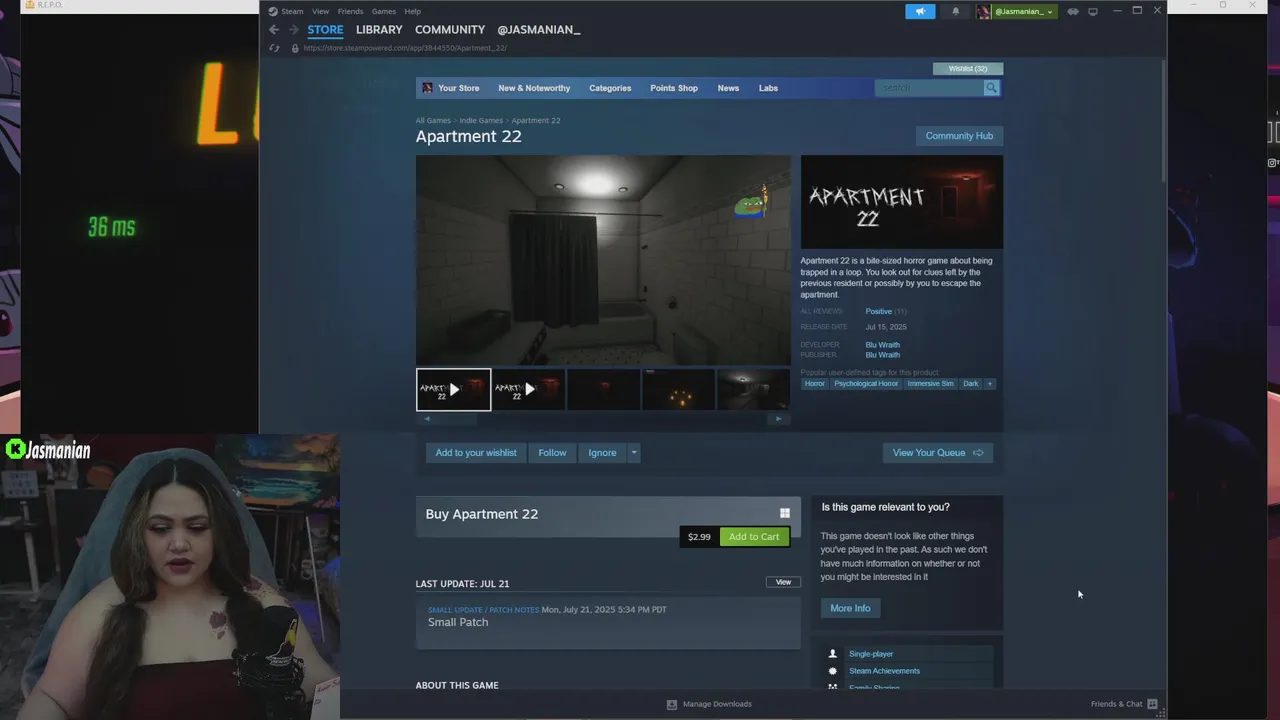Click the Wishlist (32) button
This screenshot has width=1280, height=720.
[968, 68]
